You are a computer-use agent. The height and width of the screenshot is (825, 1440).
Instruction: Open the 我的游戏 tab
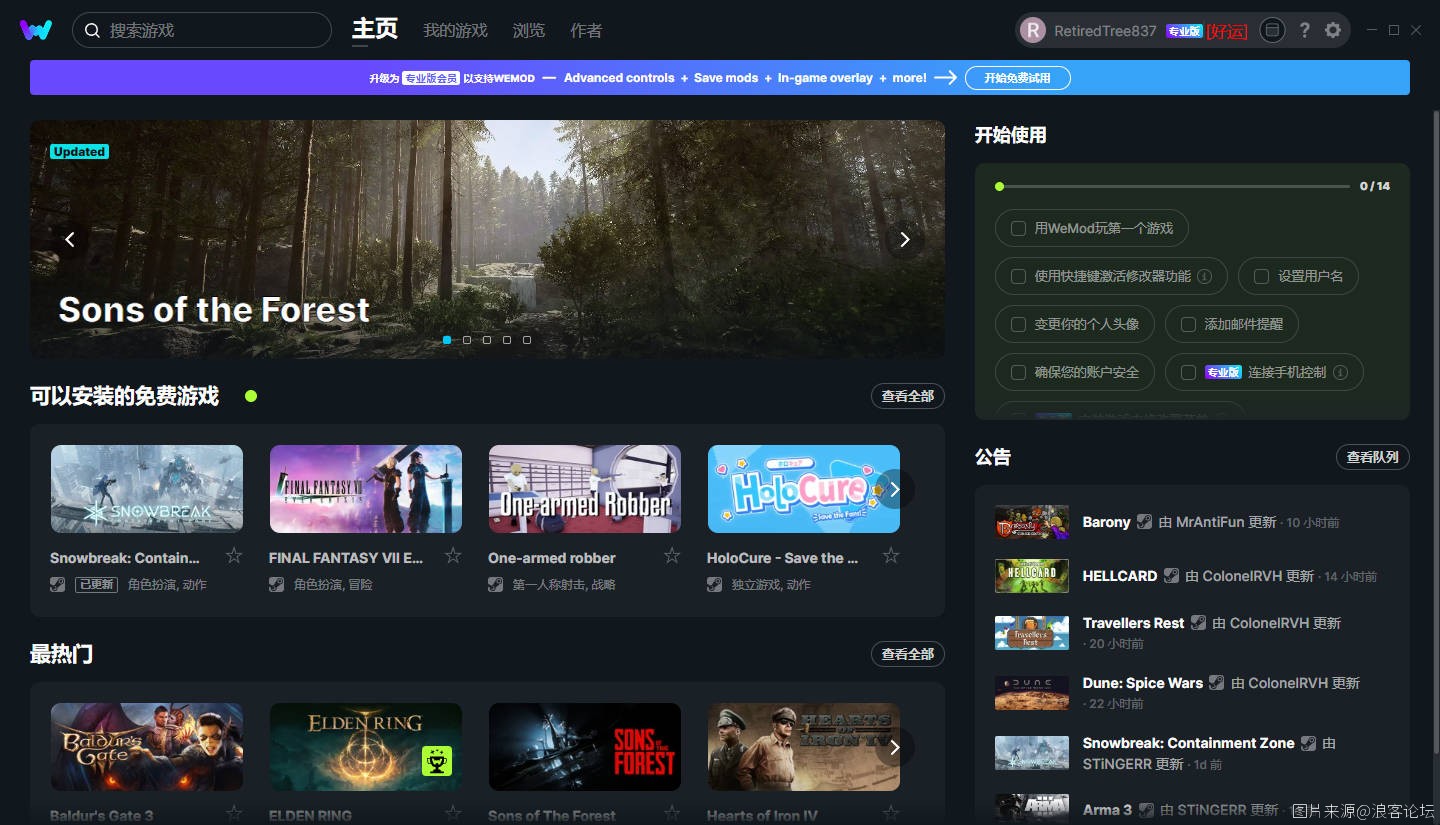tap(455, 31)
